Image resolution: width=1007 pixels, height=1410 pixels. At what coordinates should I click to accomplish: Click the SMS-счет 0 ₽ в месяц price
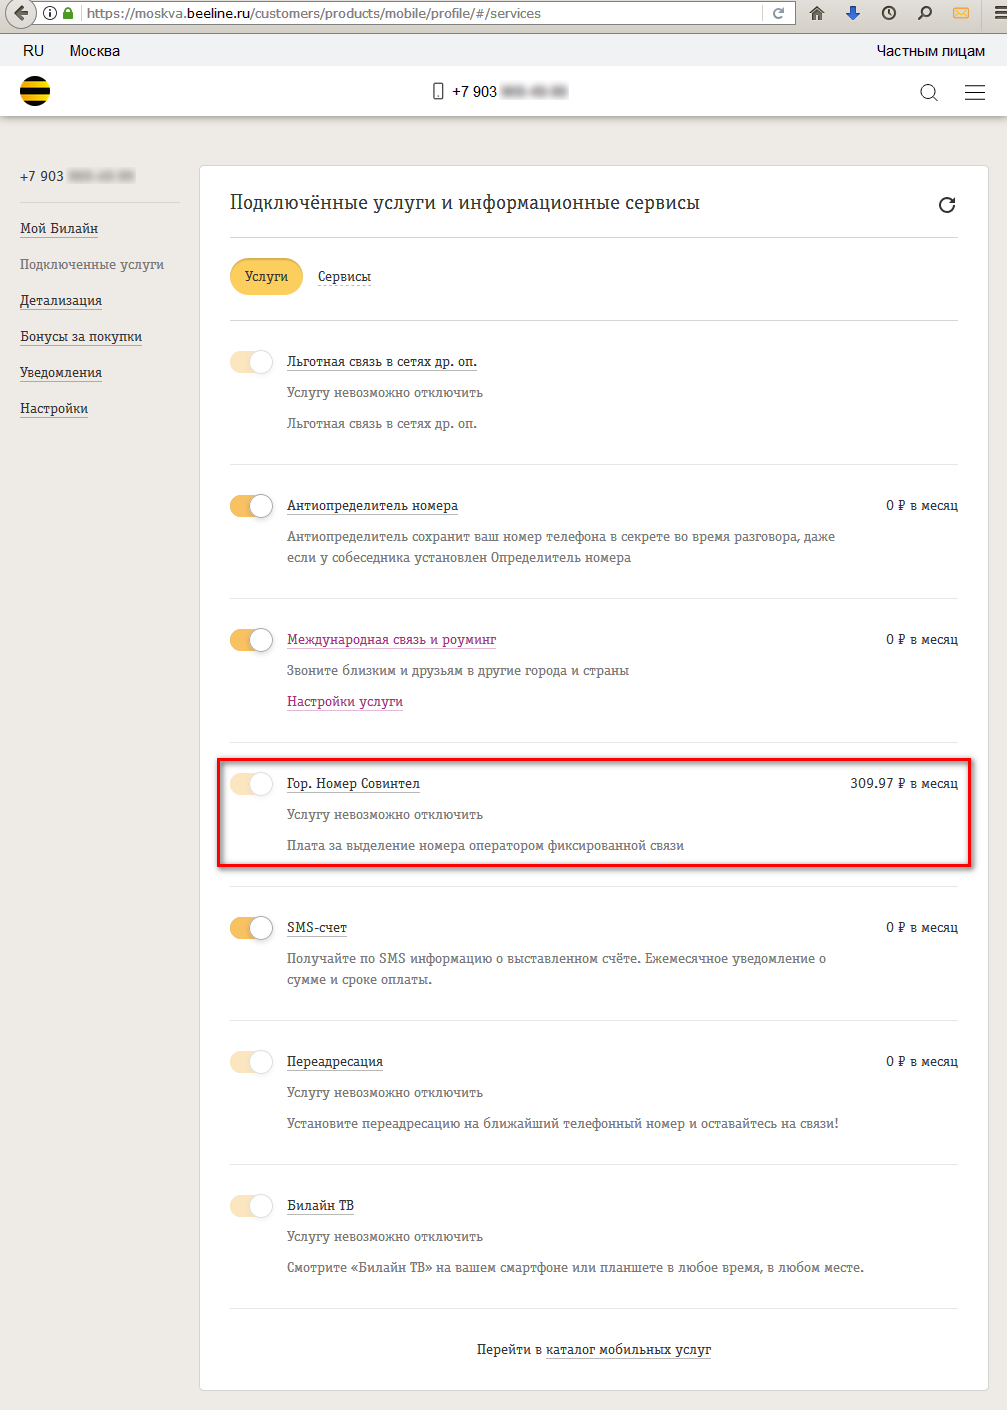922,928
